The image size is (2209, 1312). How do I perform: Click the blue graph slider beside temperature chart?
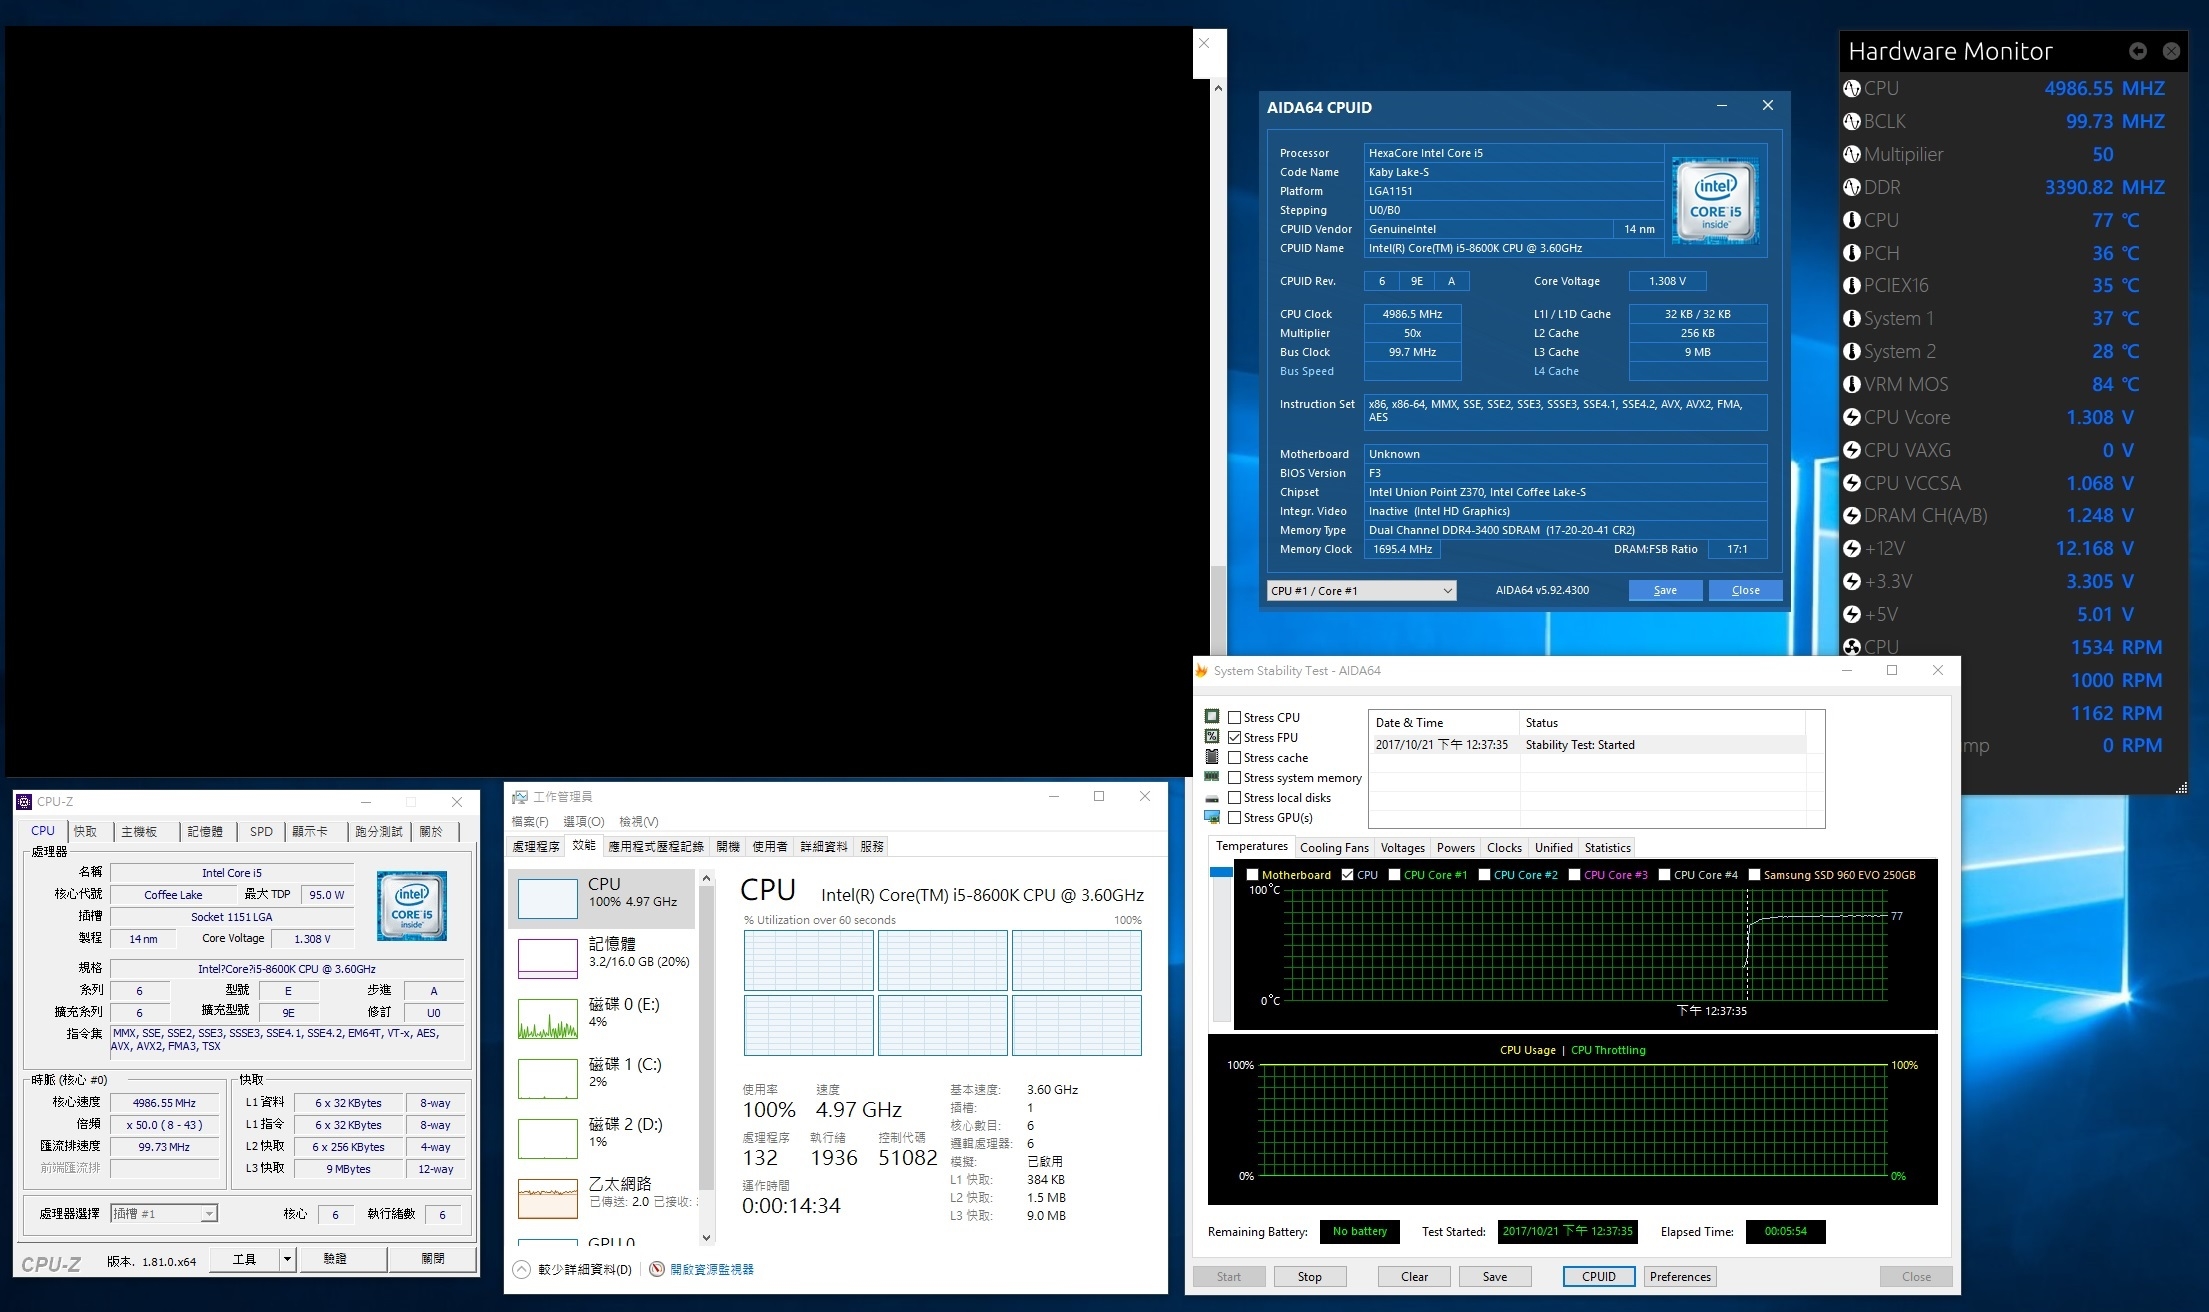point(1220,872)
